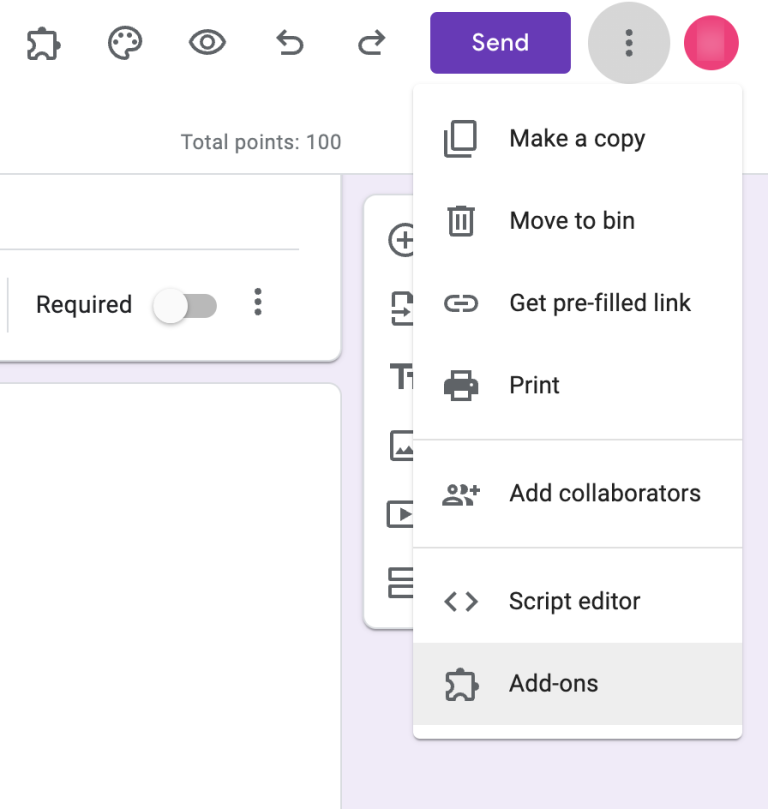Insert an image using the image icon
768x809 pixels.
tap(404, 446)
